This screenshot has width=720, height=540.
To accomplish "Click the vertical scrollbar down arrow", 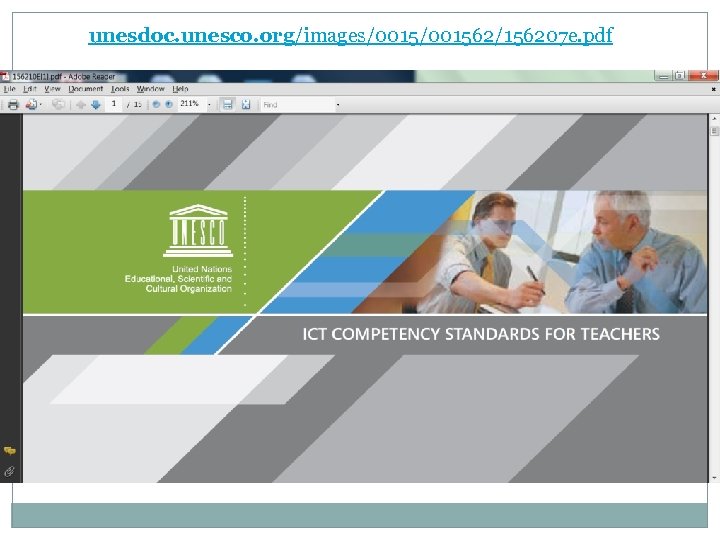I will [714, 478].
